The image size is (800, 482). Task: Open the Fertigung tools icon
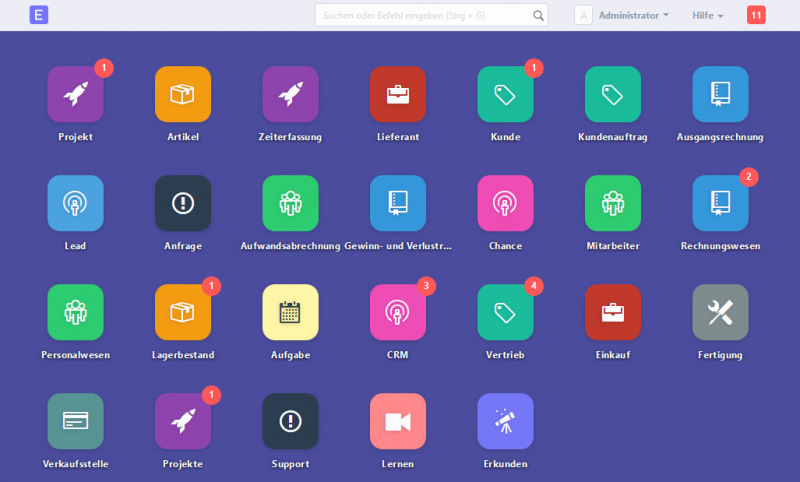coord(720,312)
